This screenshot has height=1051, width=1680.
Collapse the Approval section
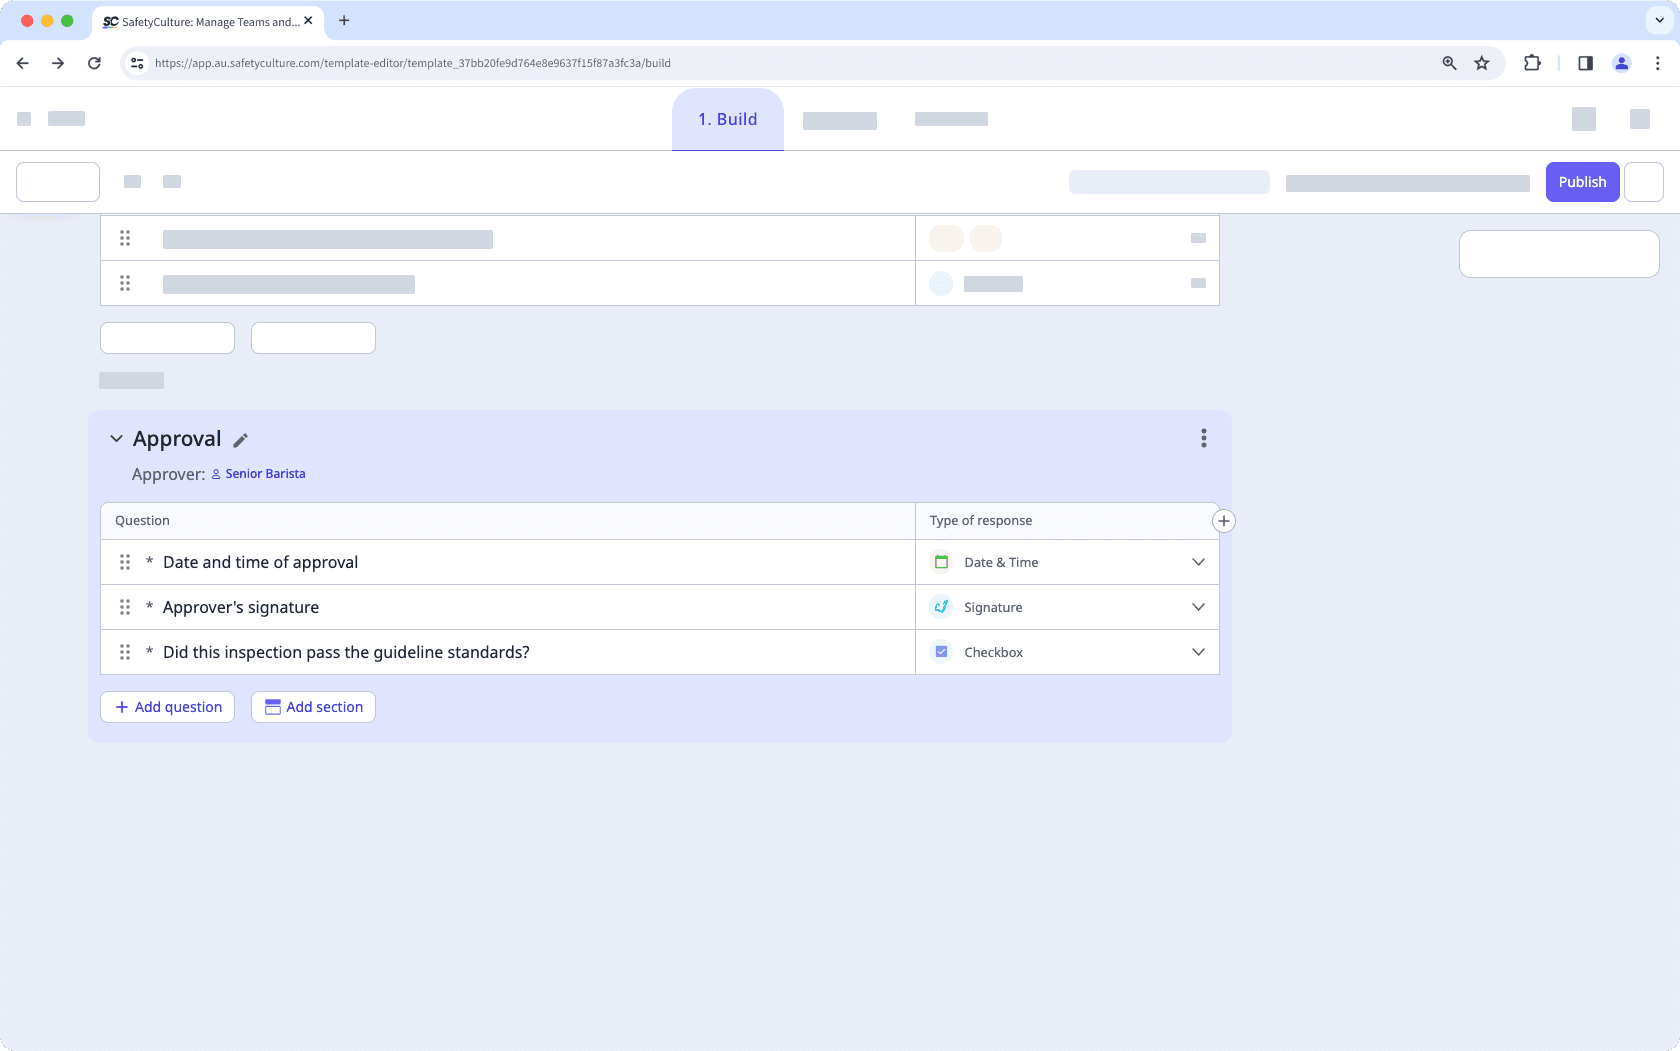[x=115, y=438]
